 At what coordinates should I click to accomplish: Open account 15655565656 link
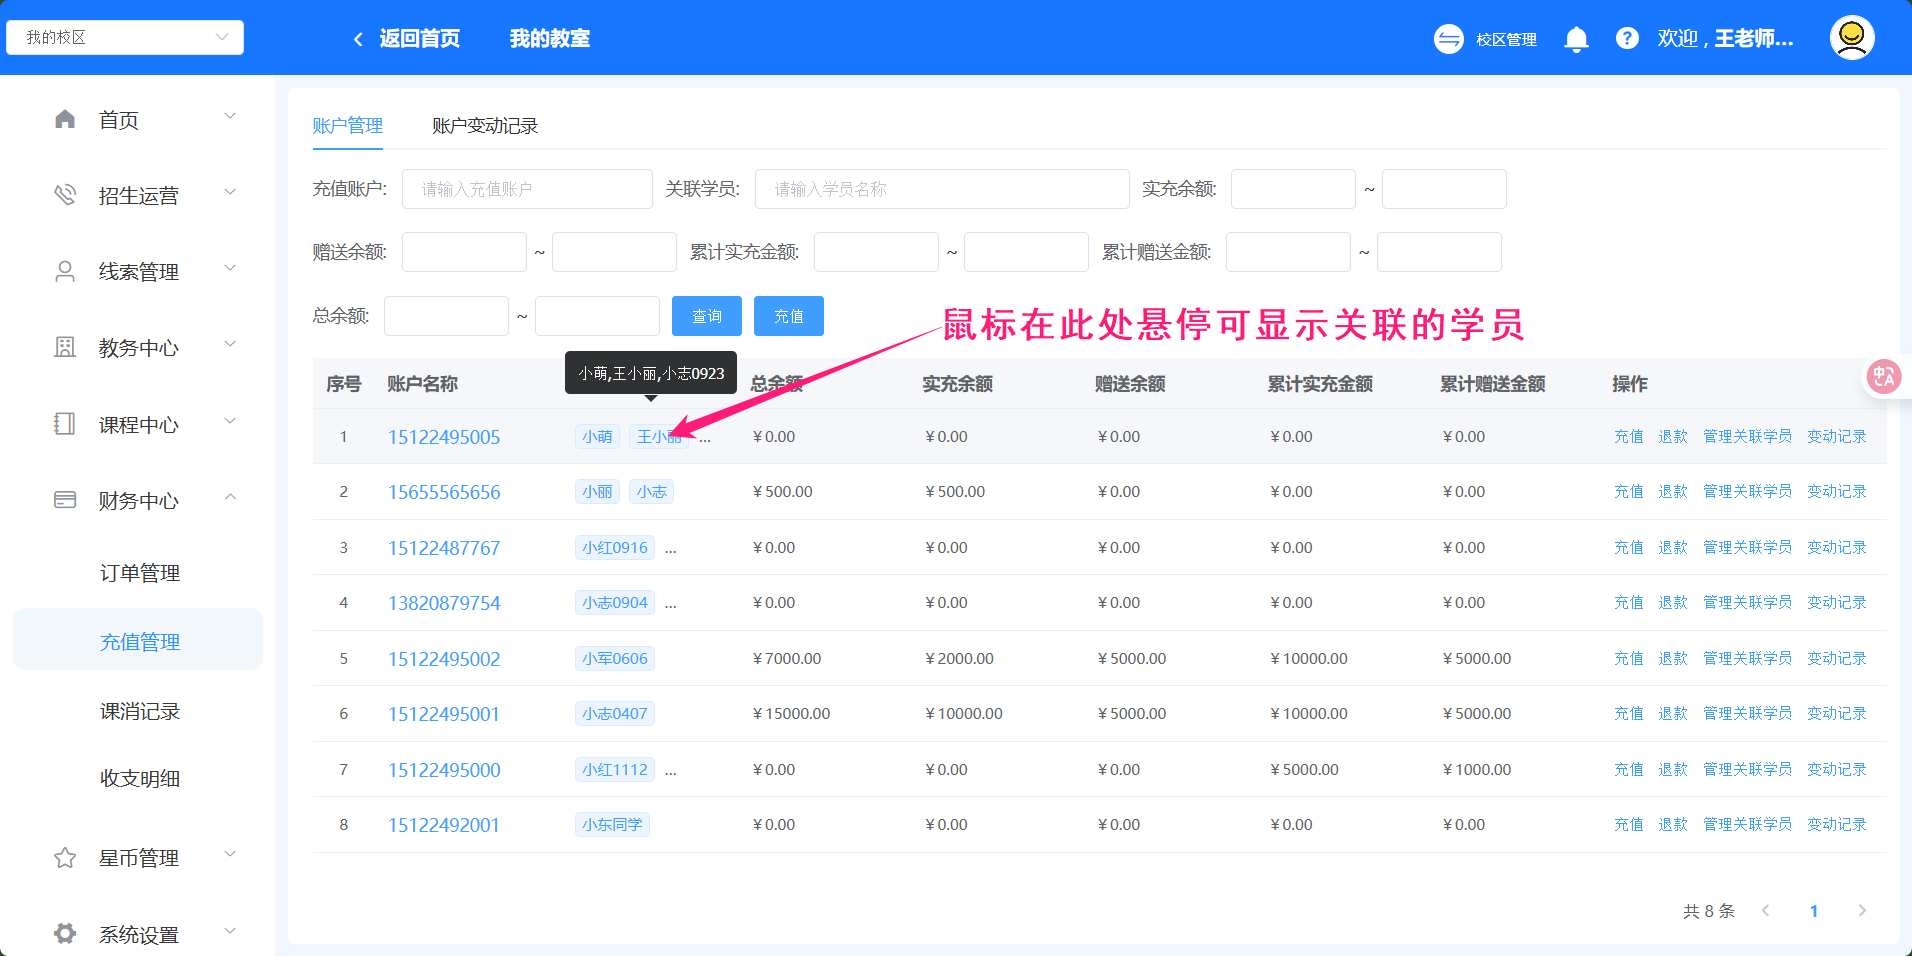coord(444,492)
